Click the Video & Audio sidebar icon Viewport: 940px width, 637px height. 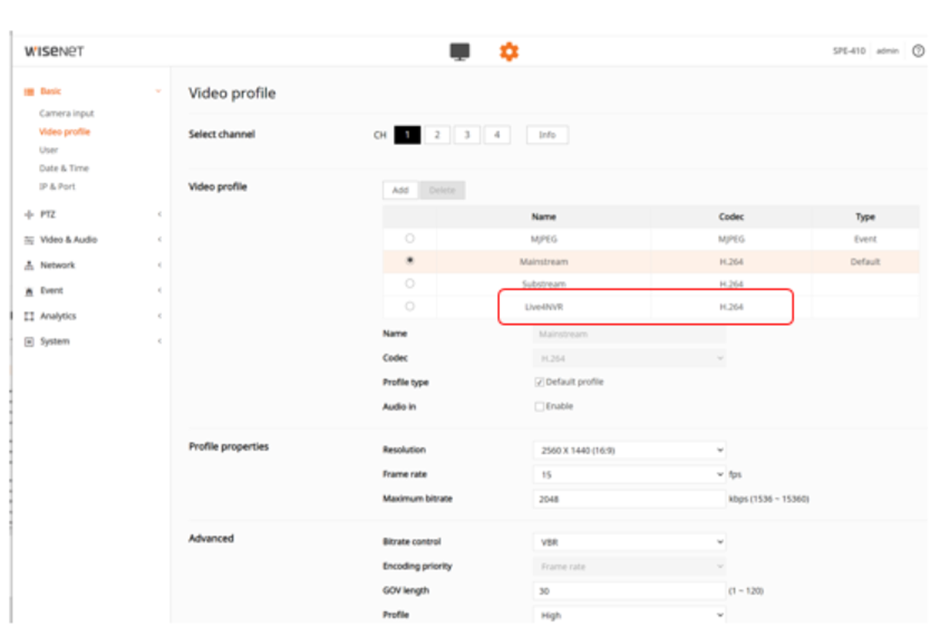point(29,240)
